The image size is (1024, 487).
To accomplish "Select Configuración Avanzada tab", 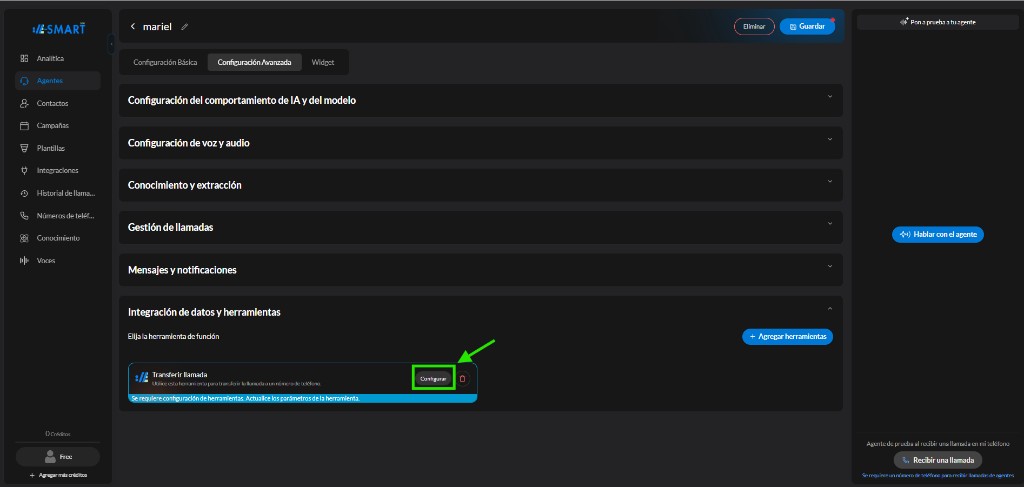I will click(255, 63).
